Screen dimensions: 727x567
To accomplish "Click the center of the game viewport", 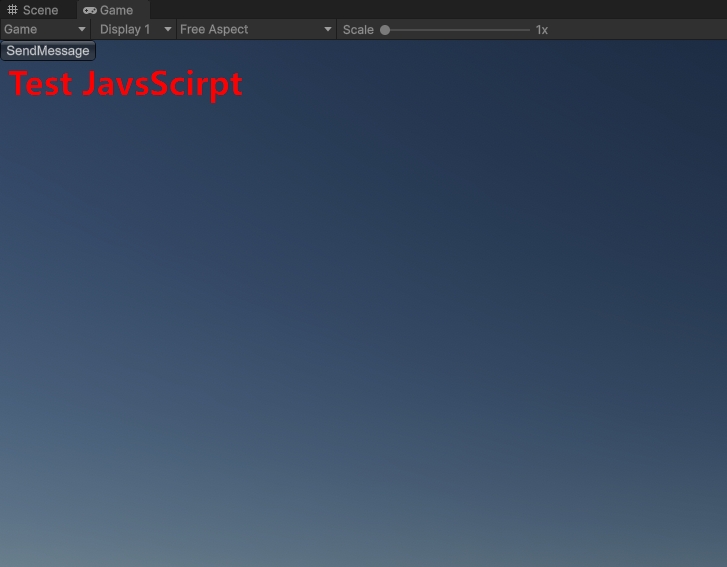I will click(363, 303).
